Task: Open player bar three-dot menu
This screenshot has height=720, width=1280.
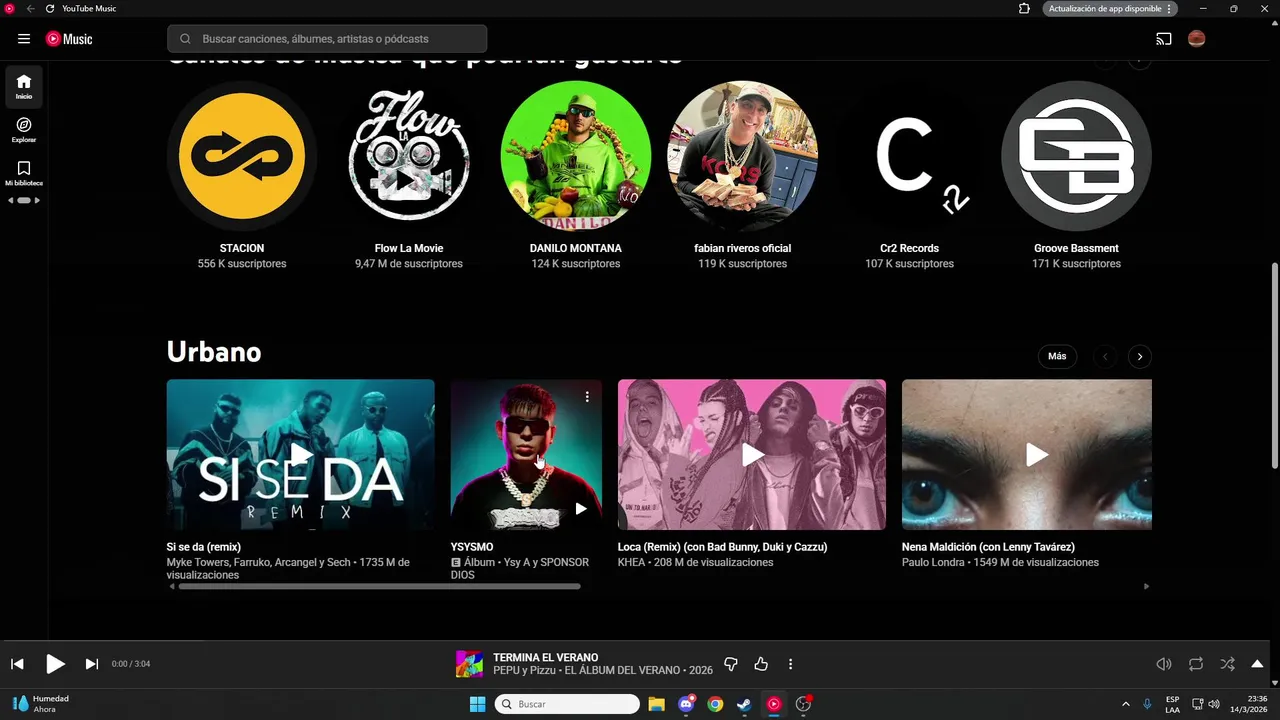Action: [x=790, y=664]
